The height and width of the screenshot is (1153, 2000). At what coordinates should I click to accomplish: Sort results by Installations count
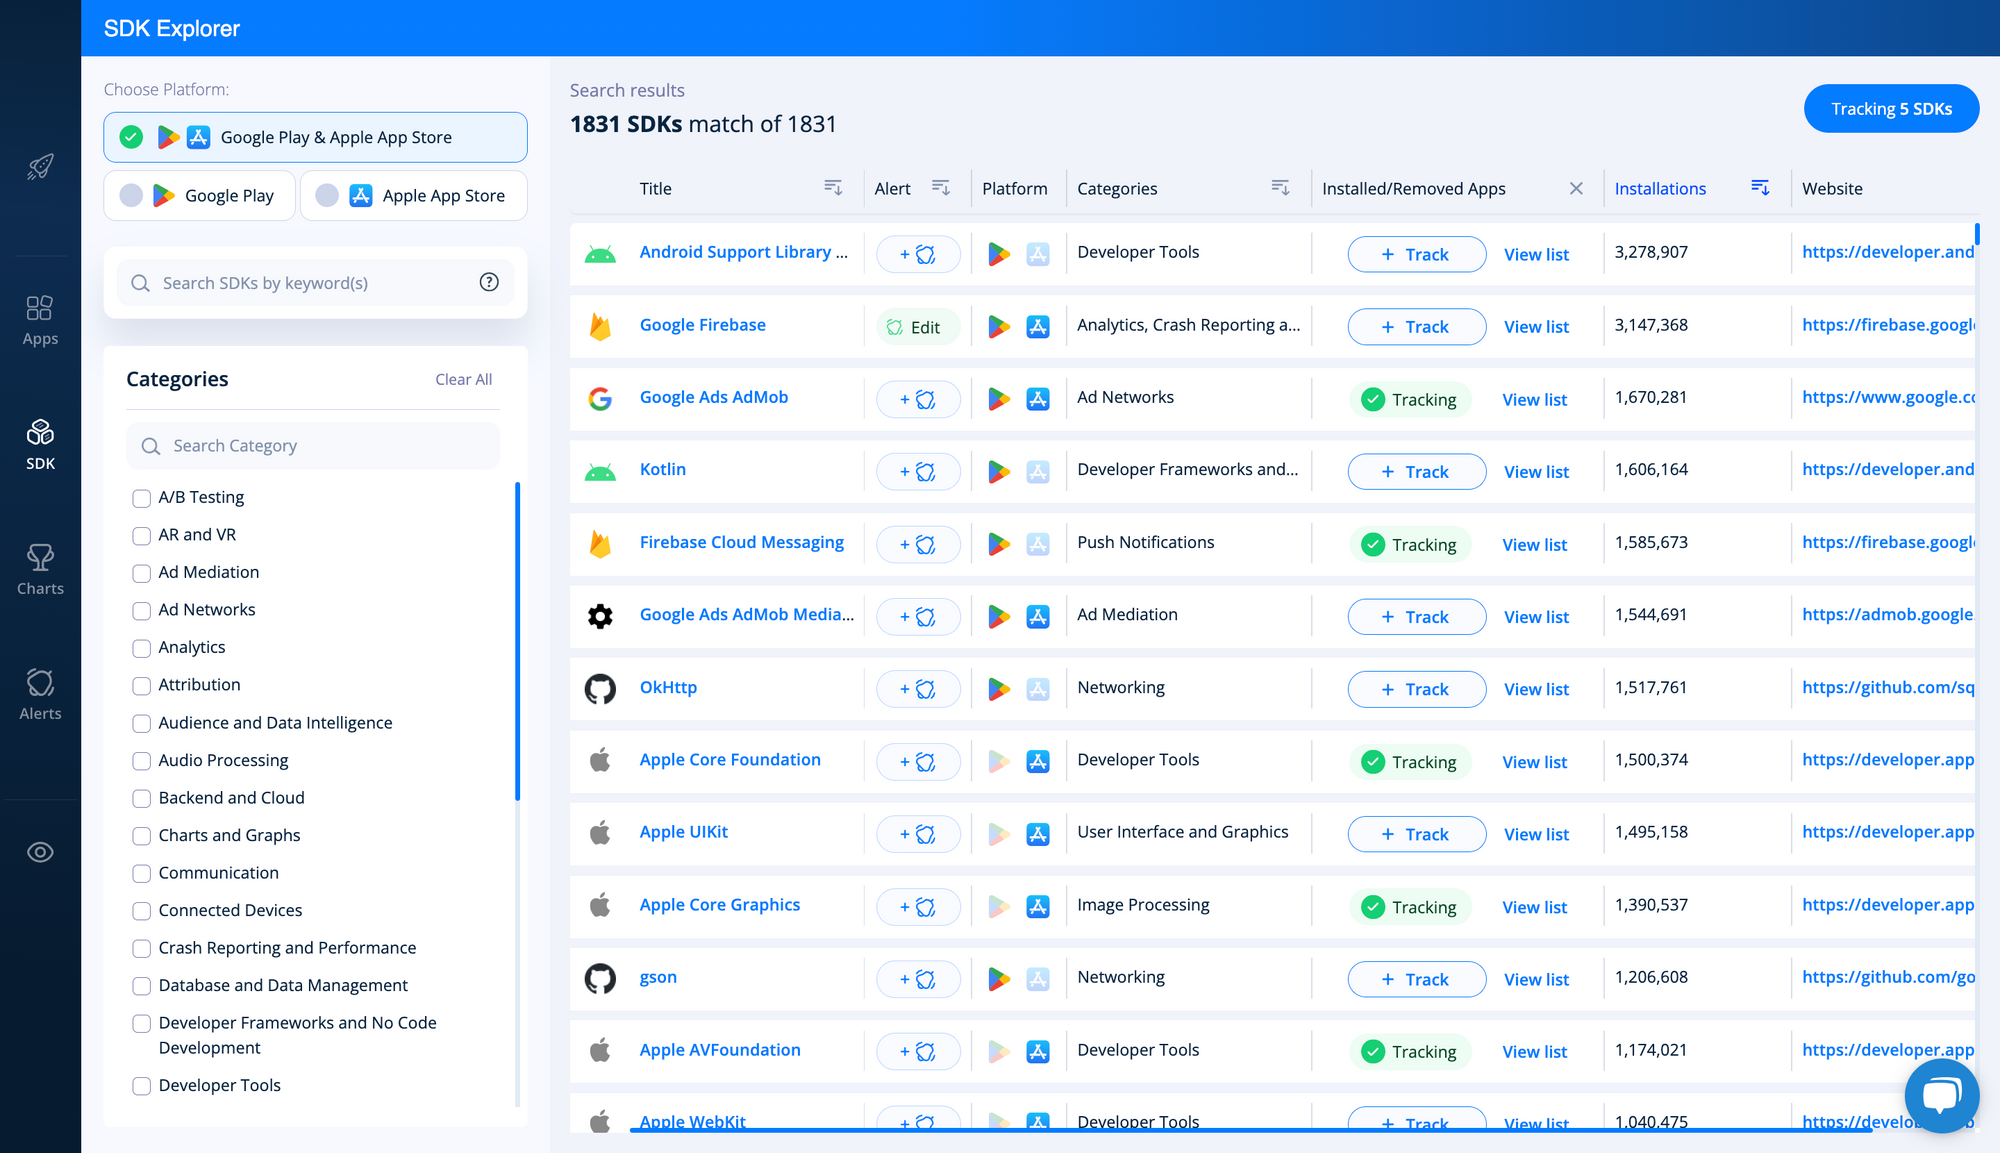click(1760, 187)
